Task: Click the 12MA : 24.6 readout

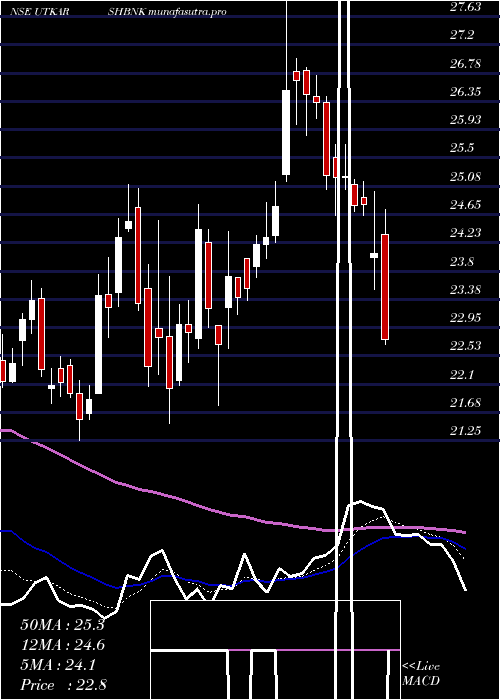Action: 62,645
